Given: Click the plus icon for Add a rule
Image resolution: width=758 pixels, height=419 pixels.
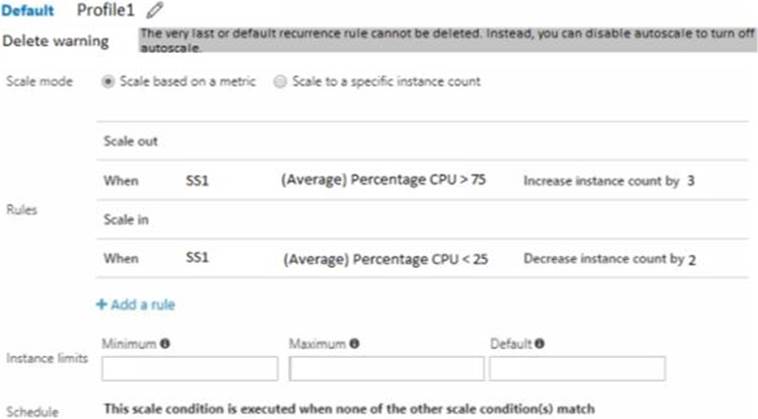Looking at the screenshot, I should (x=101, y=304).
